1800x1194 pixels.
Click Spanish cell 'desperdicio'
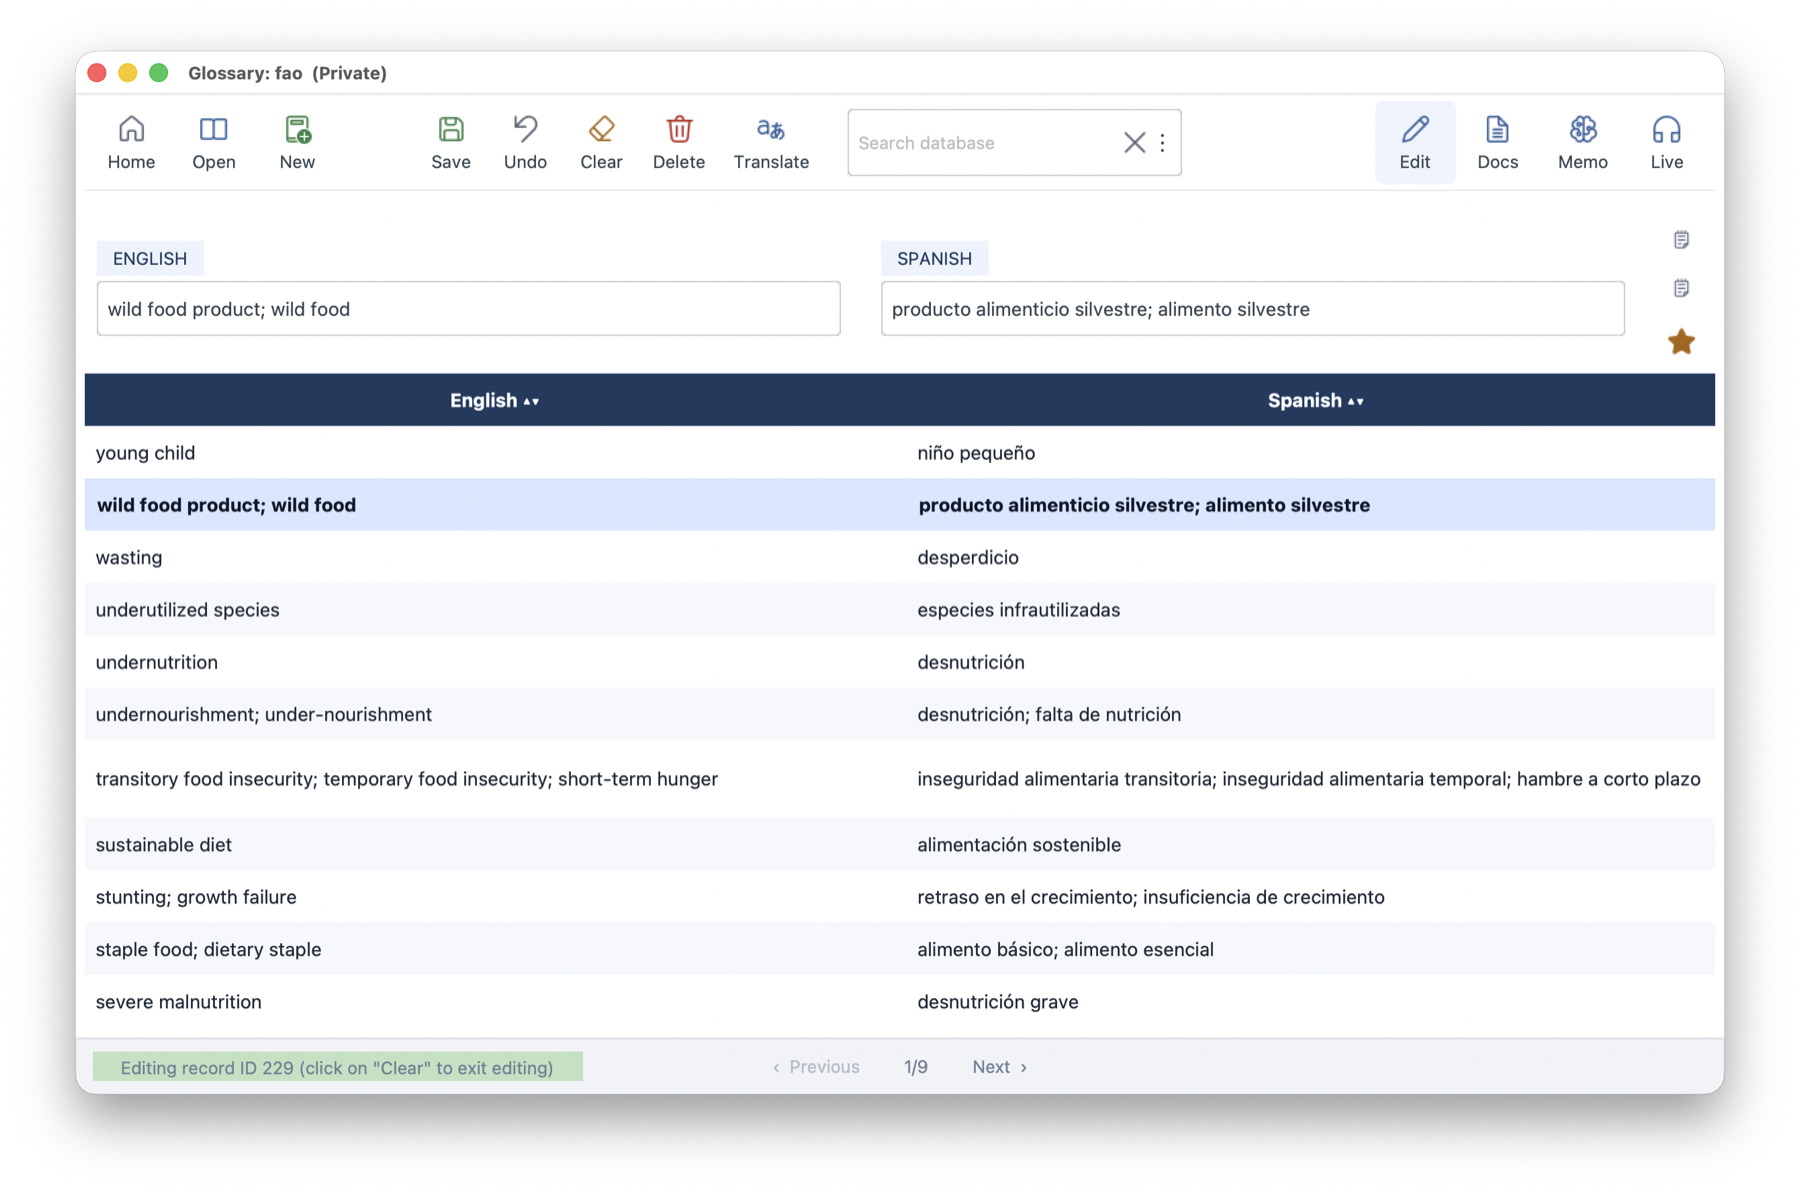[x=968, y=558]
